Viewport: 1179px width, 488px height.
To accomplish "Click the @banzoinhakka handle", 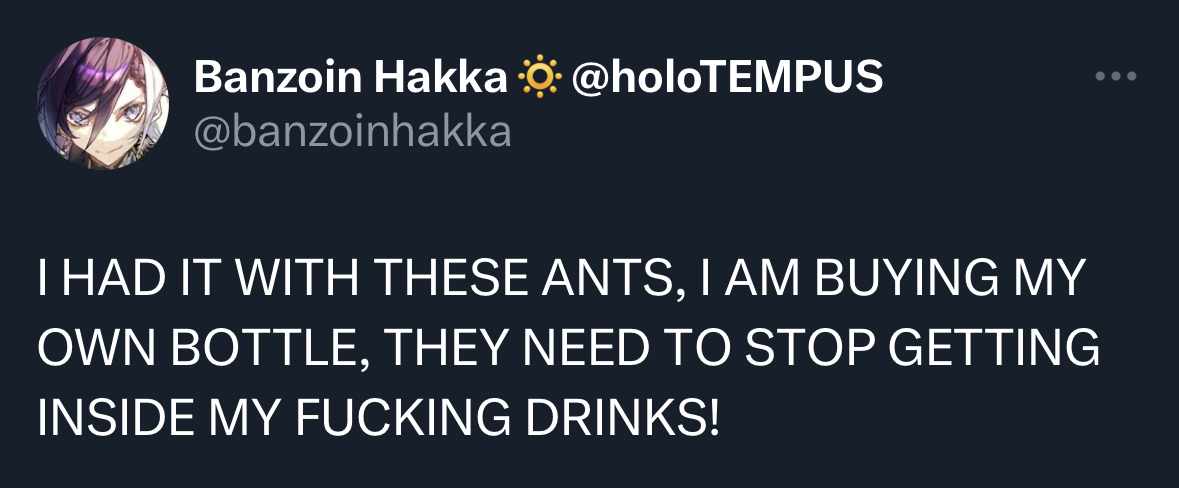I will 352,131.
